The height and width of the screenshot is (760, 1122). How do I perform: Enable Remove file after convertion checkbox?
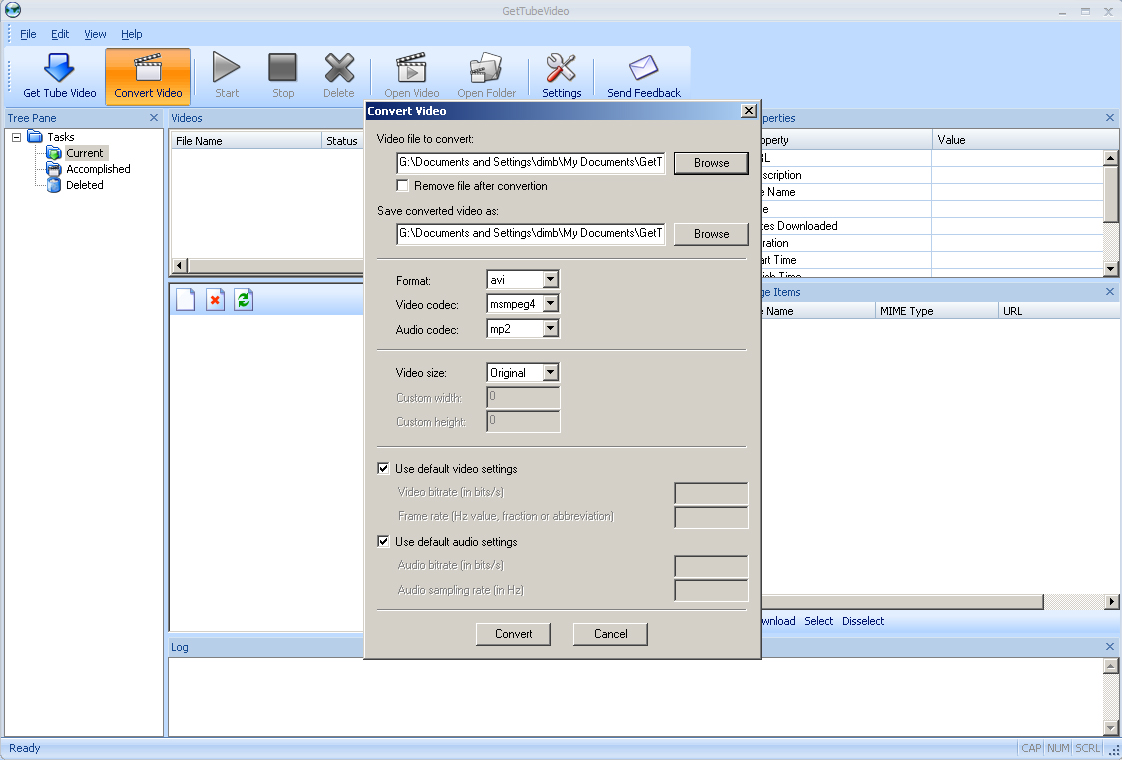coord(403,186)
